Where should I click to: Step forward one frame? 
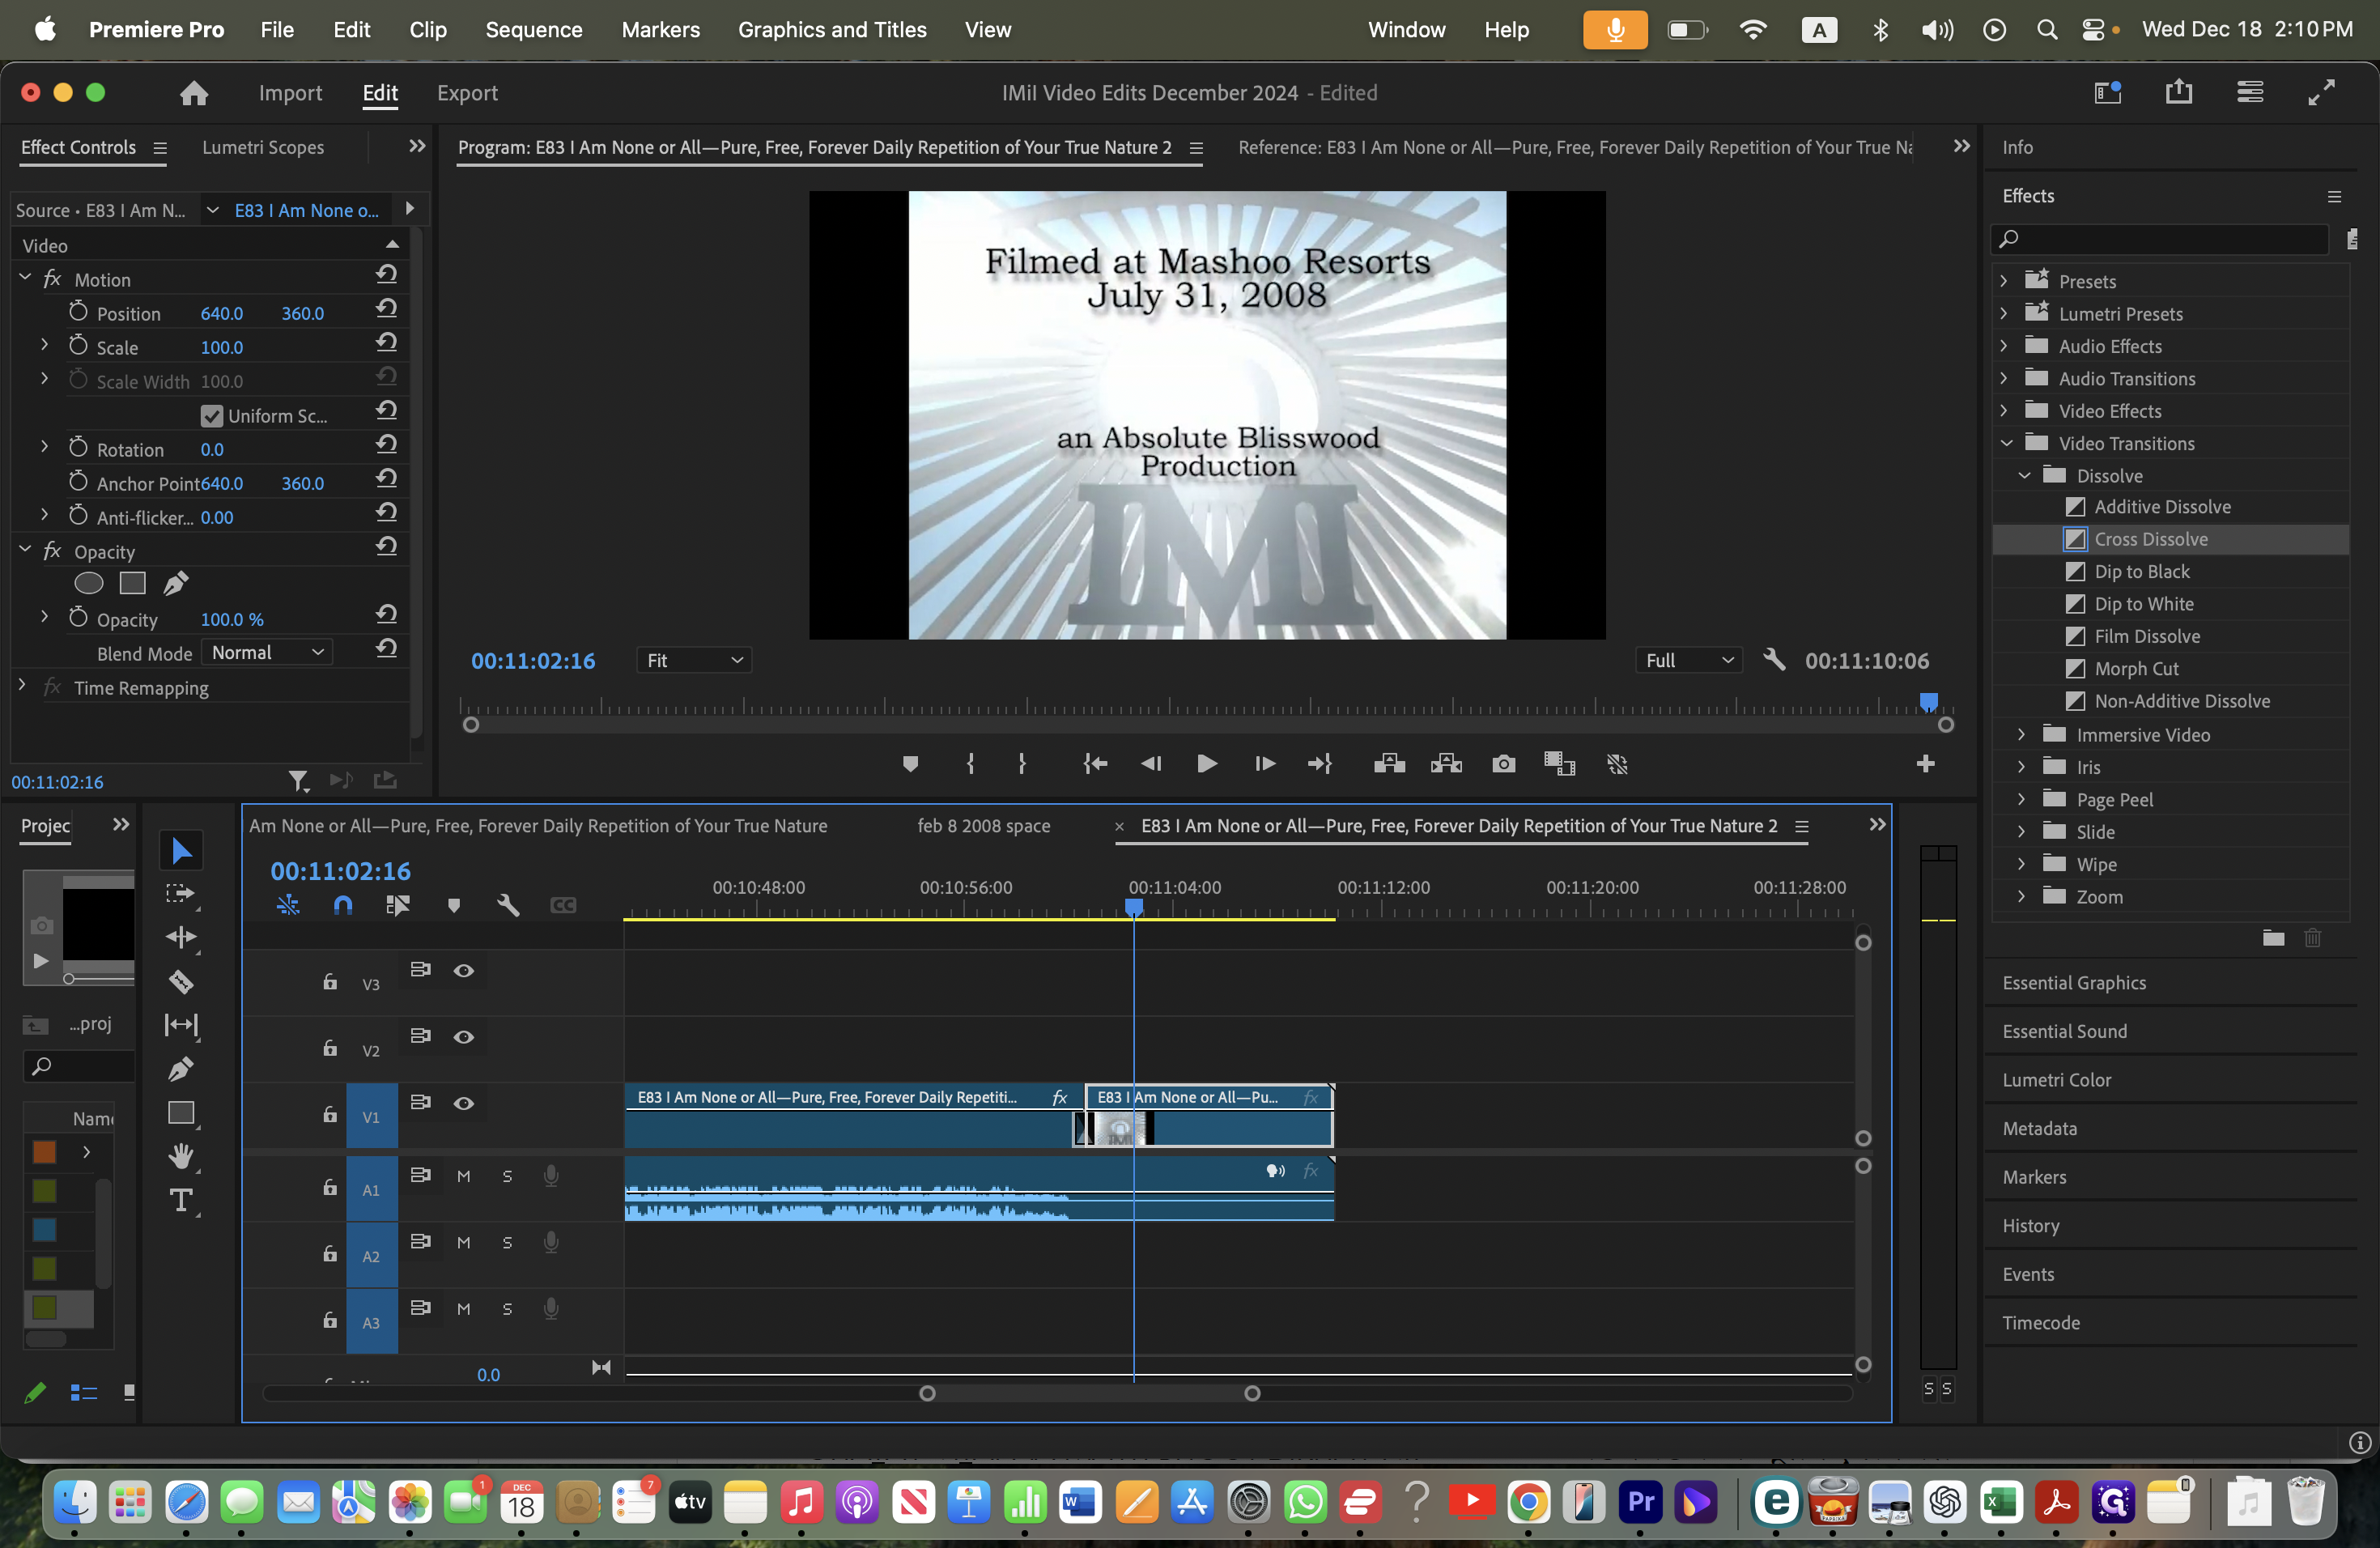[1264, 764]
